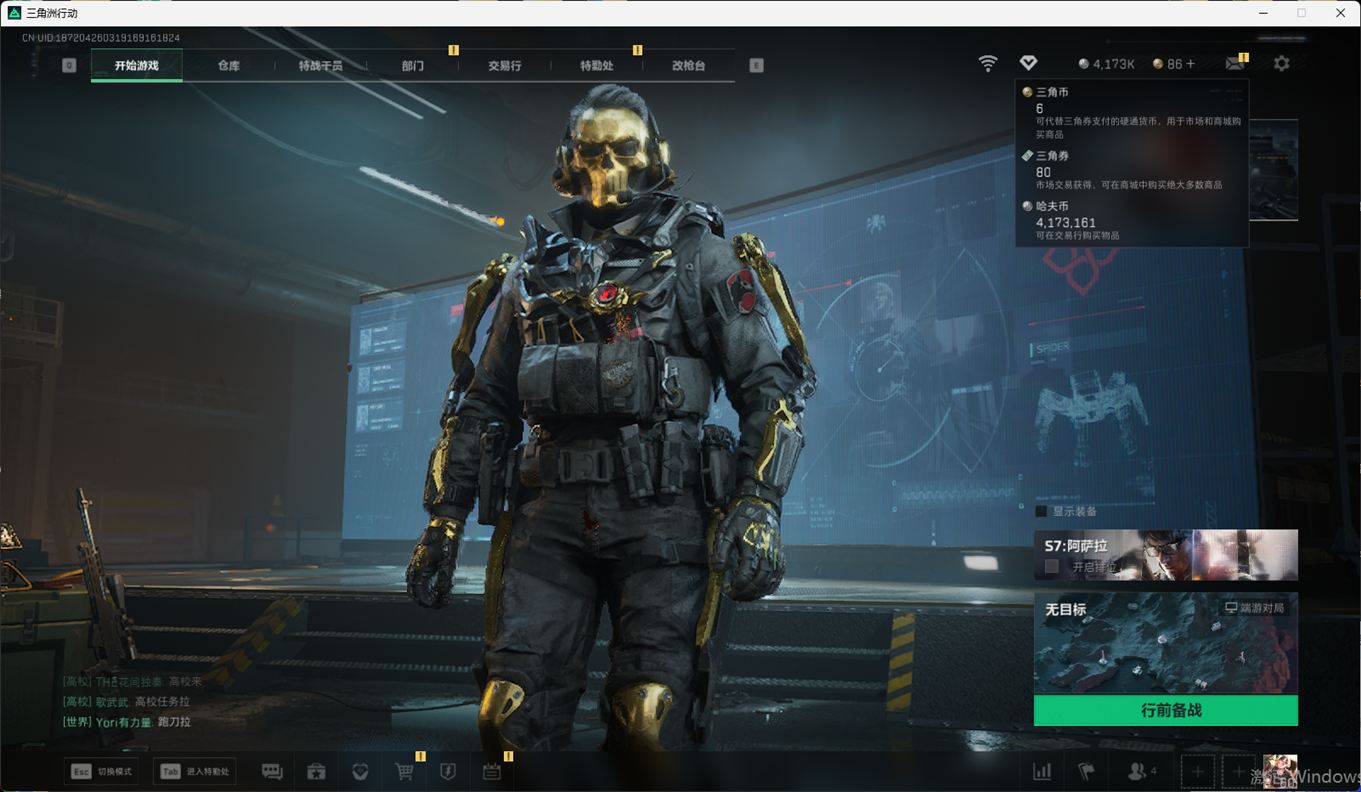
Task: Open the S7:阿萨拉 season banner
Action: pos(1166,555)
